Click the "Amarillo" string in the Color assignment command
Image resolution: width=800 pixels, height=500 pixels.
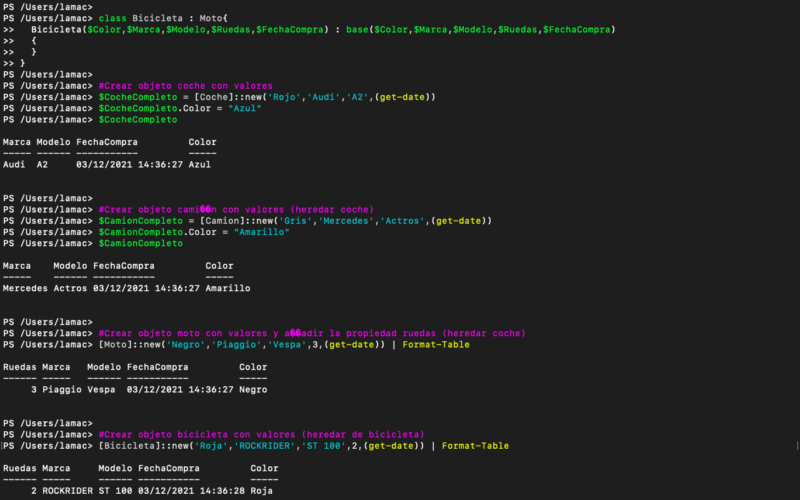point(262,231)
